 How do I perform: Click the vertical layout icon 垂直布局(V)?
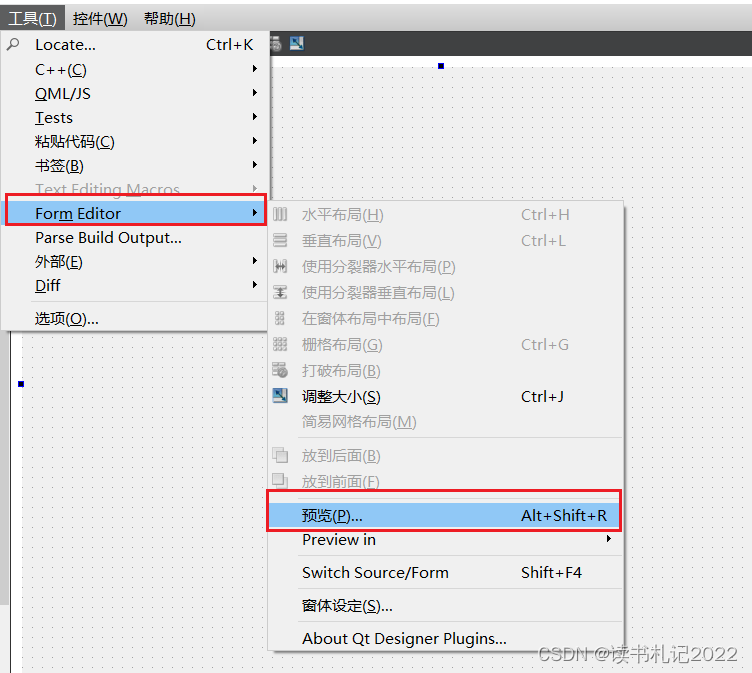pos(280,240)
